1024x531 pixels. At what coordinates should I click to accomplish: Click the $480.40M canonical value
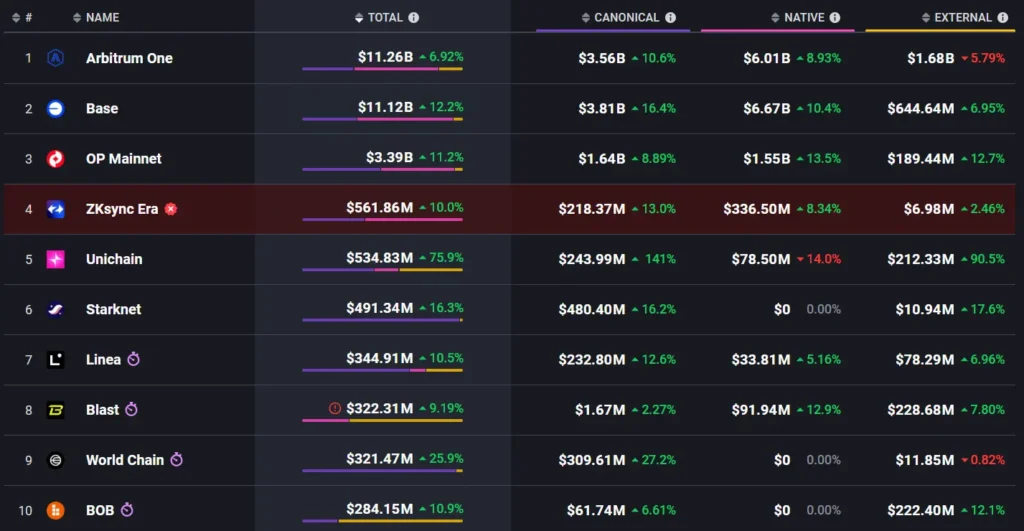pyautogui.click(x=592, y=310)
